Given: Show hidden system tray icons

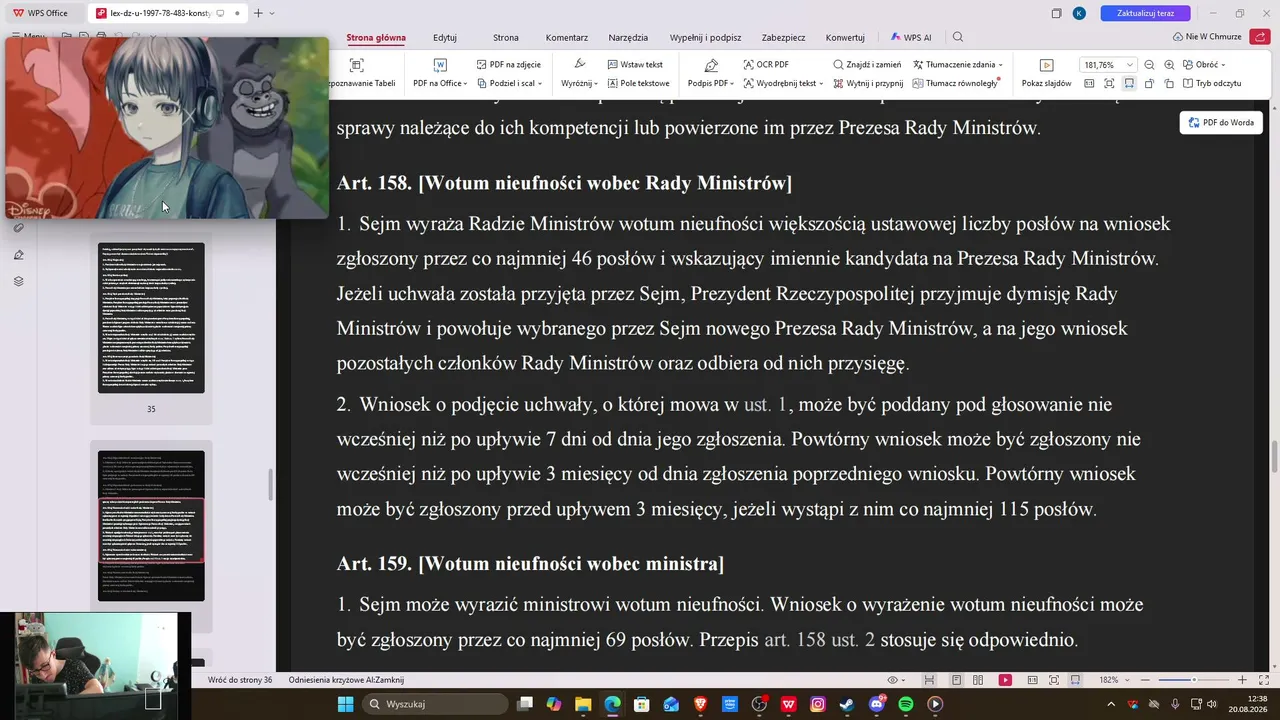Looking at the screenshot, I should coord(1111,704).
